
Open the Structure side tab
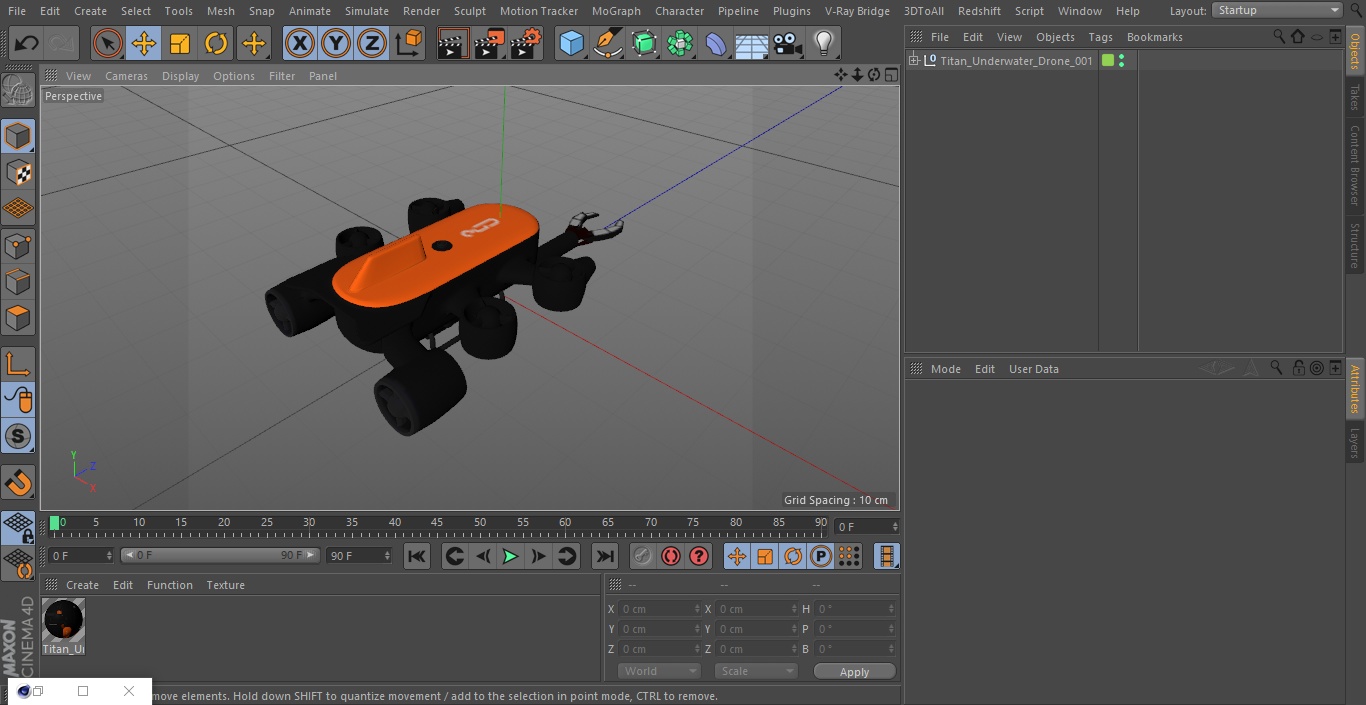1355,246
